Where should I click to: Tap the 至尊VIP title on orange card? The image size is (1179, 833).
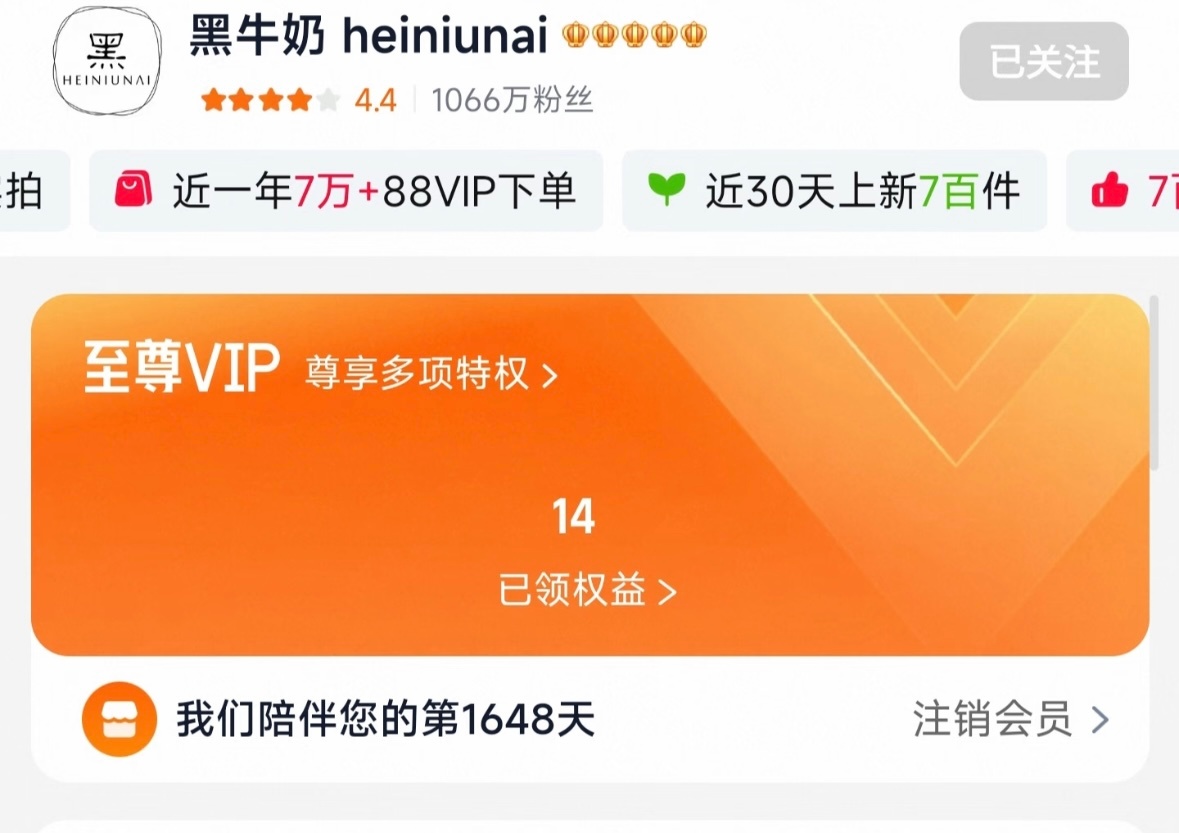pyautogui.click(x=182, y=368)
